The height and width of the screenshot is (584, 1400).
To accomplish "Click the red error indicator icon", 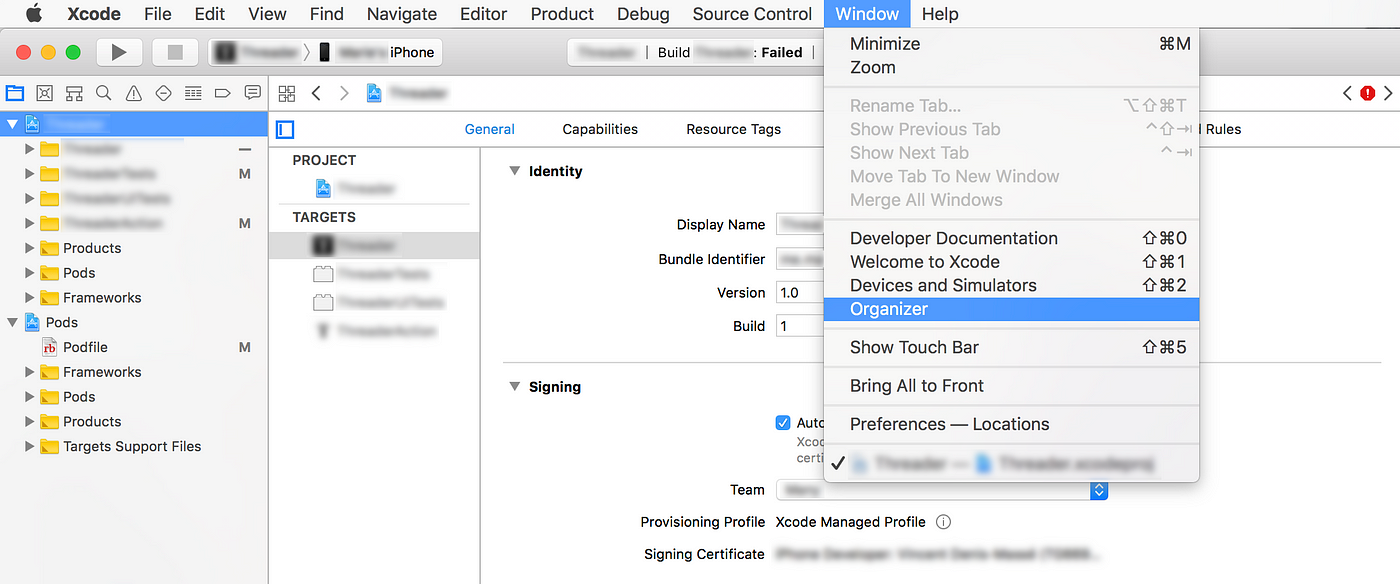I will point(1368,93).
